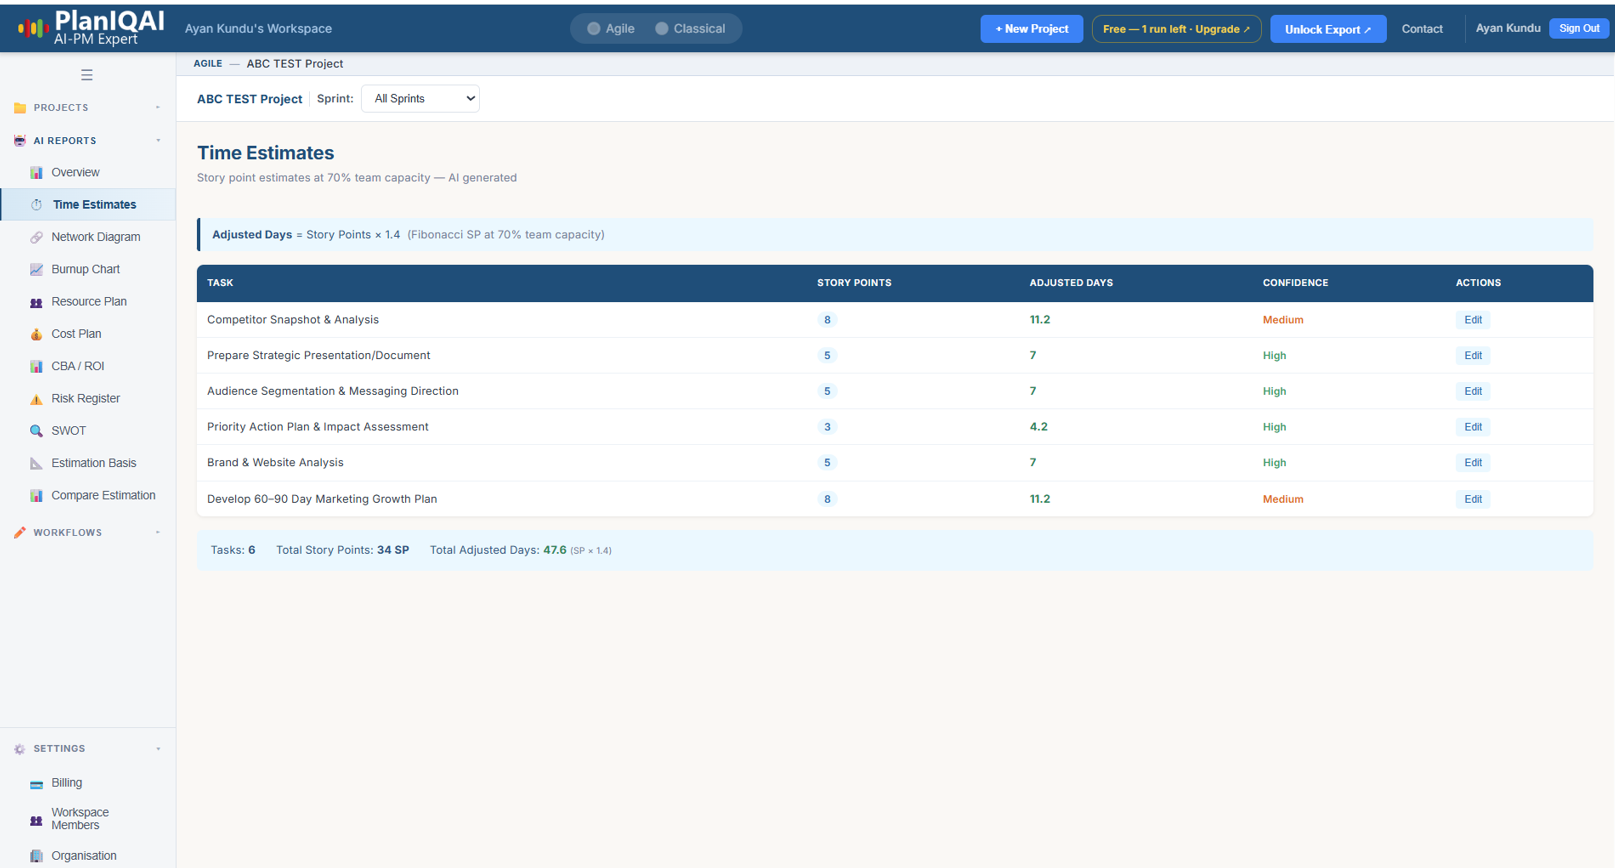Click the Medium confidence of Competitor Snapshot row
Image resolution: width=1615 pixels, height=868 pixels.
point(1283,320)
